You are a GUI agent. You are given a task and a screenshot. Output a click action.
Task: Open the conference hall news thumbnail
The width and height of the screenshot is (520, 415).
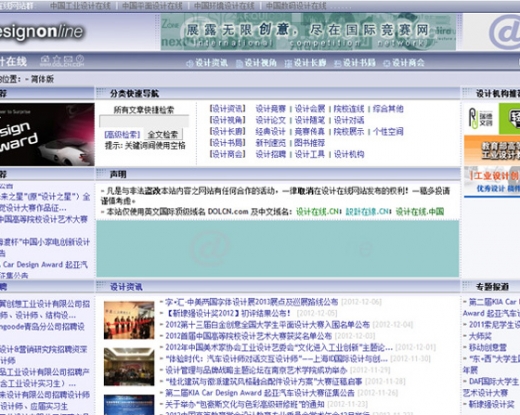pos(129,367)
